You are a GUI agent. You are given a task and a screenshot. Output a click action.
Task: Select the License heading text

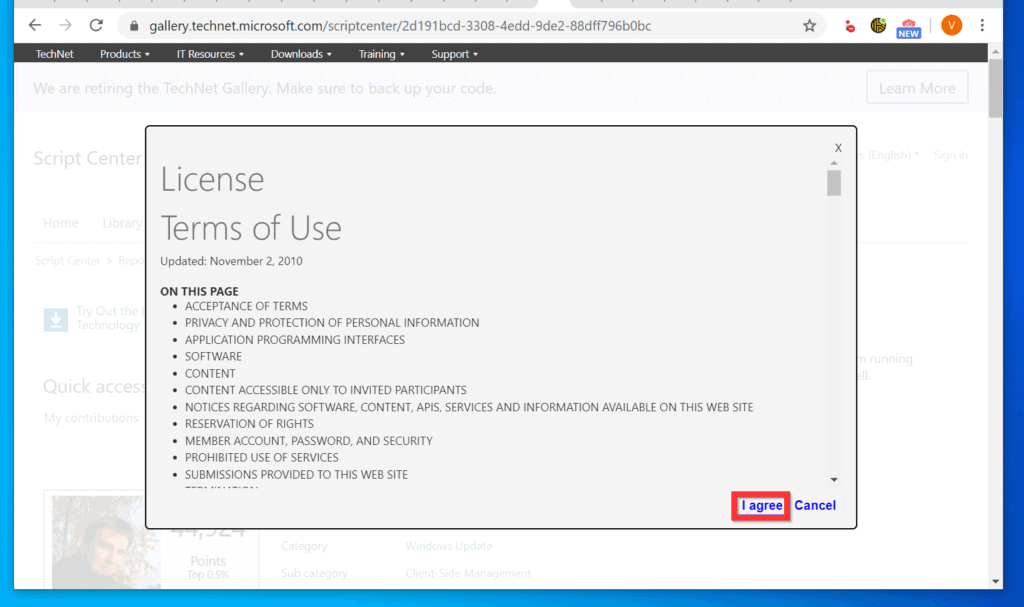pyautogui.click(x=212, y=178)
